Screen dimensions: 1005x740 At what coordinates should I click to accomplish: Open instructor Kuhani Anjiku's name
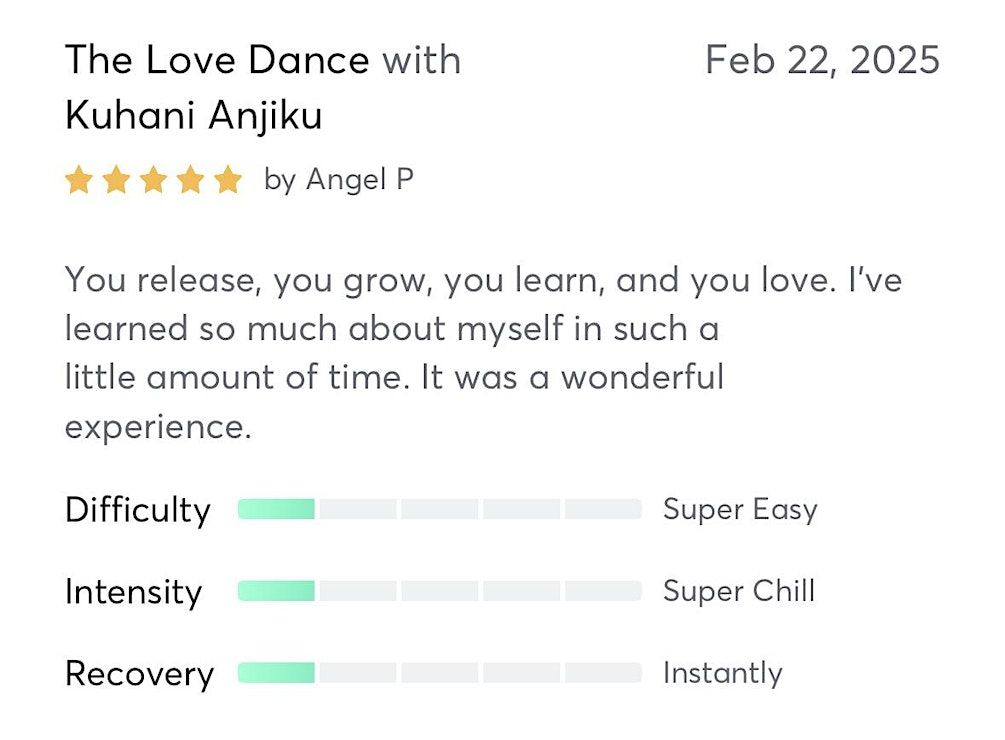[193, 116]
